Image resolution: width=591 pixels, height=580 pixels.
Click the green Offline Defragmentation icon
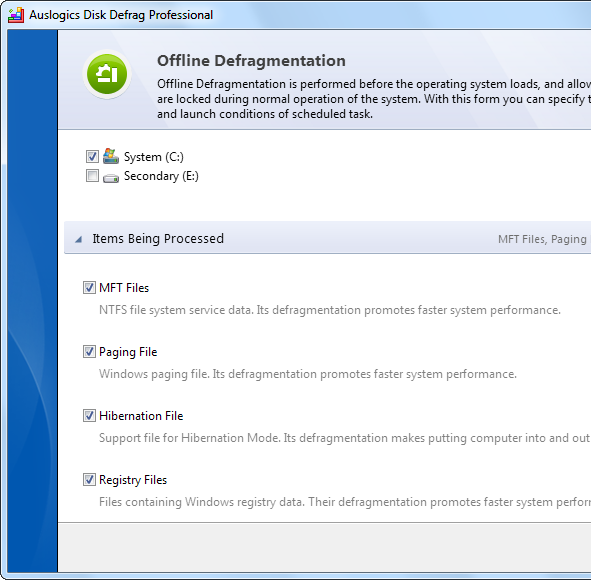pyautogui.click(x=107, y=74)
